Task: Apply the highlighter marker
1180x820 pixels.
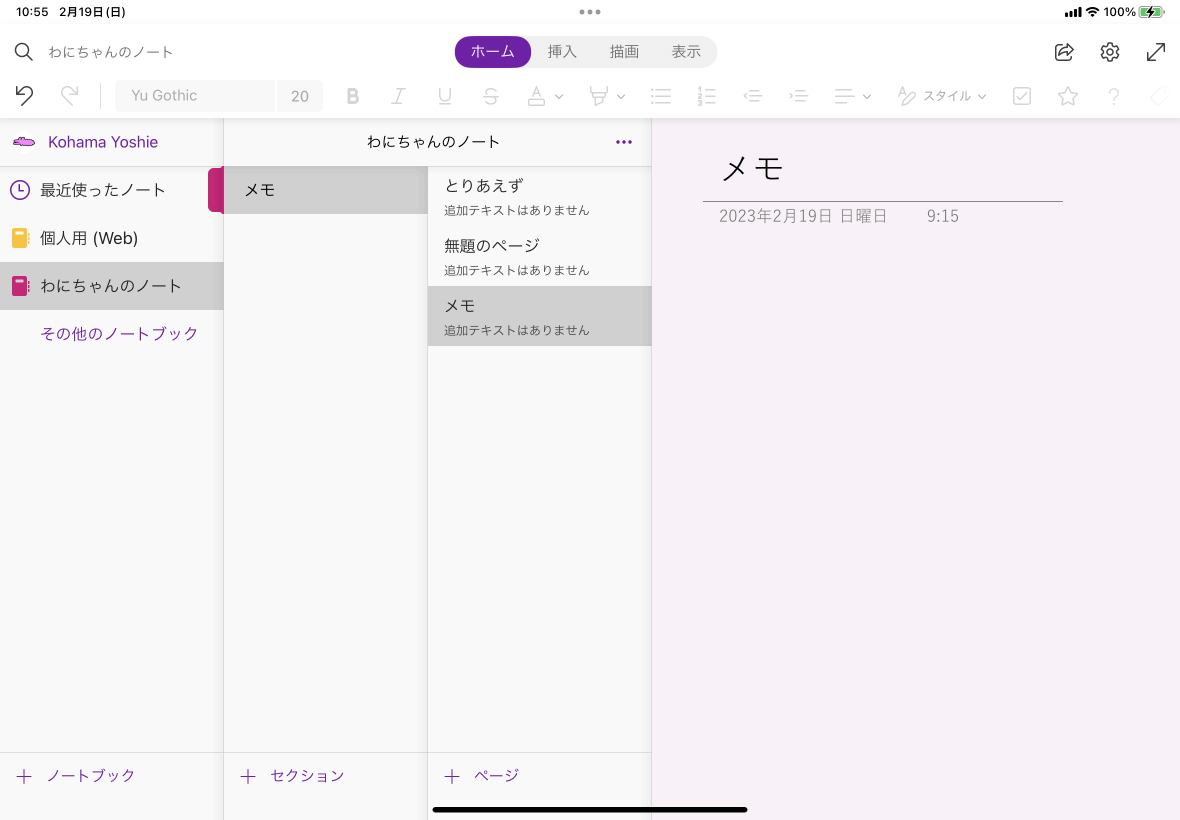Action: tap(598, 96)
